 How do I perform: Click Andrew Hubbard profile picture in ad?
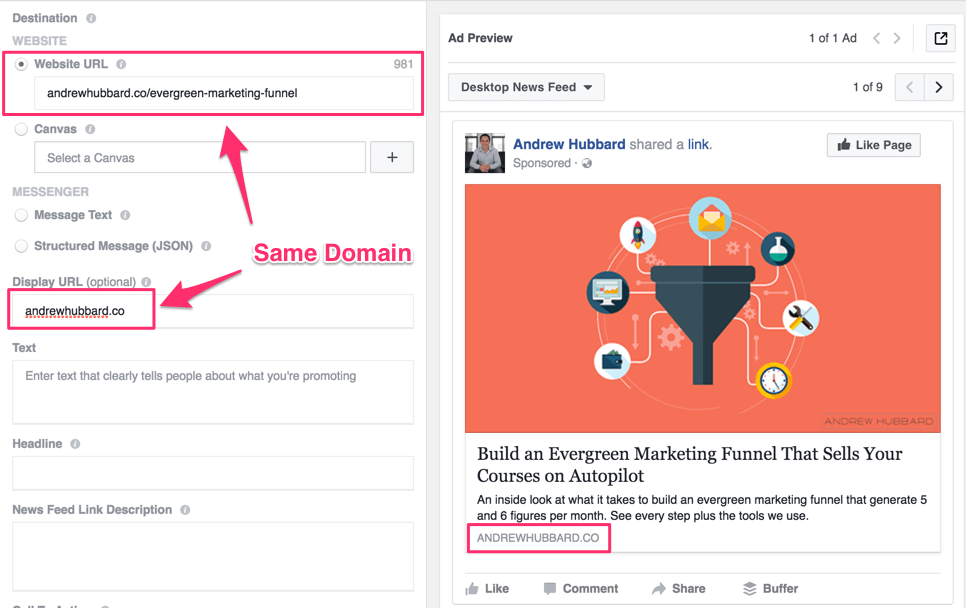point(484,153)
